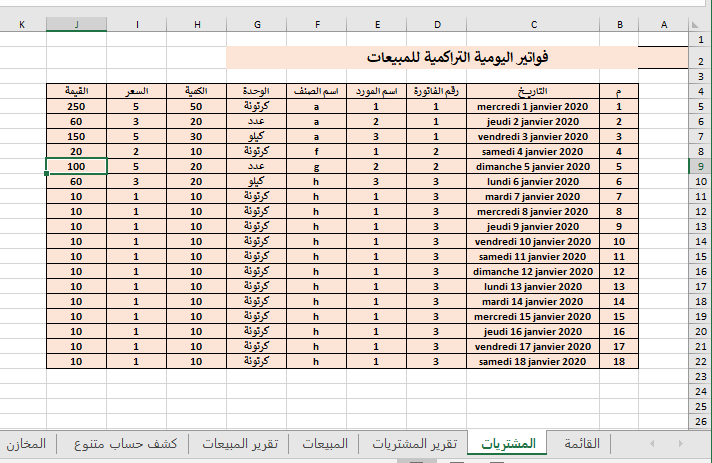This screenshot has width=712, height=463.
Task: Select quantity cell 30
Action: pos(197,137)
